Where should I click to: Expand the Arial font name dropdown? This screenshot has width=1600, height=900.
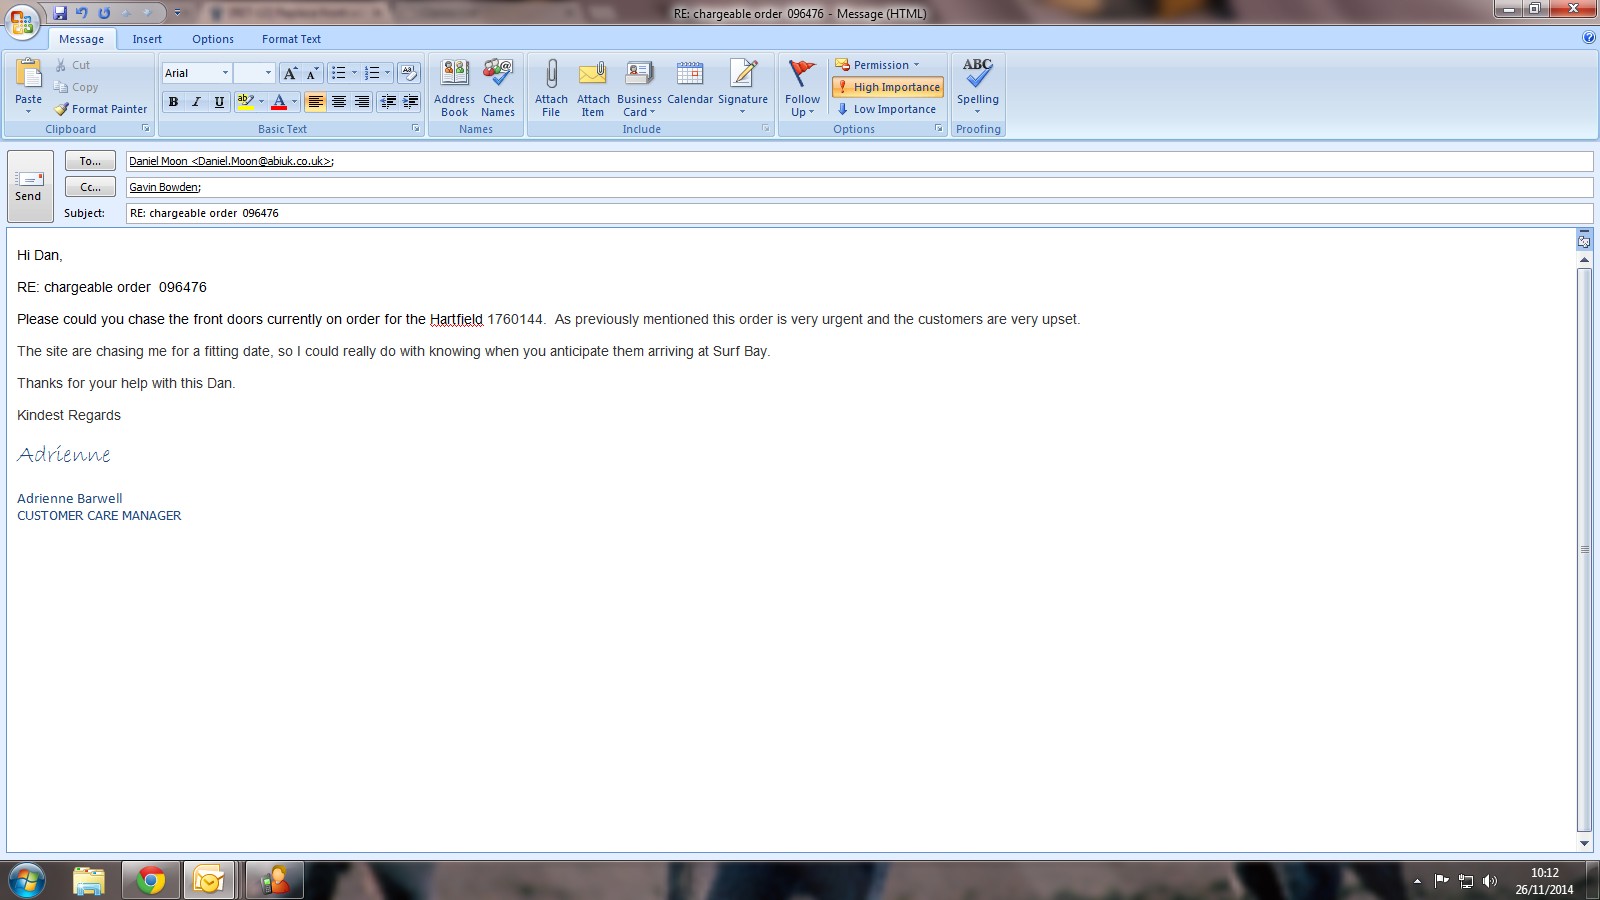225,73
